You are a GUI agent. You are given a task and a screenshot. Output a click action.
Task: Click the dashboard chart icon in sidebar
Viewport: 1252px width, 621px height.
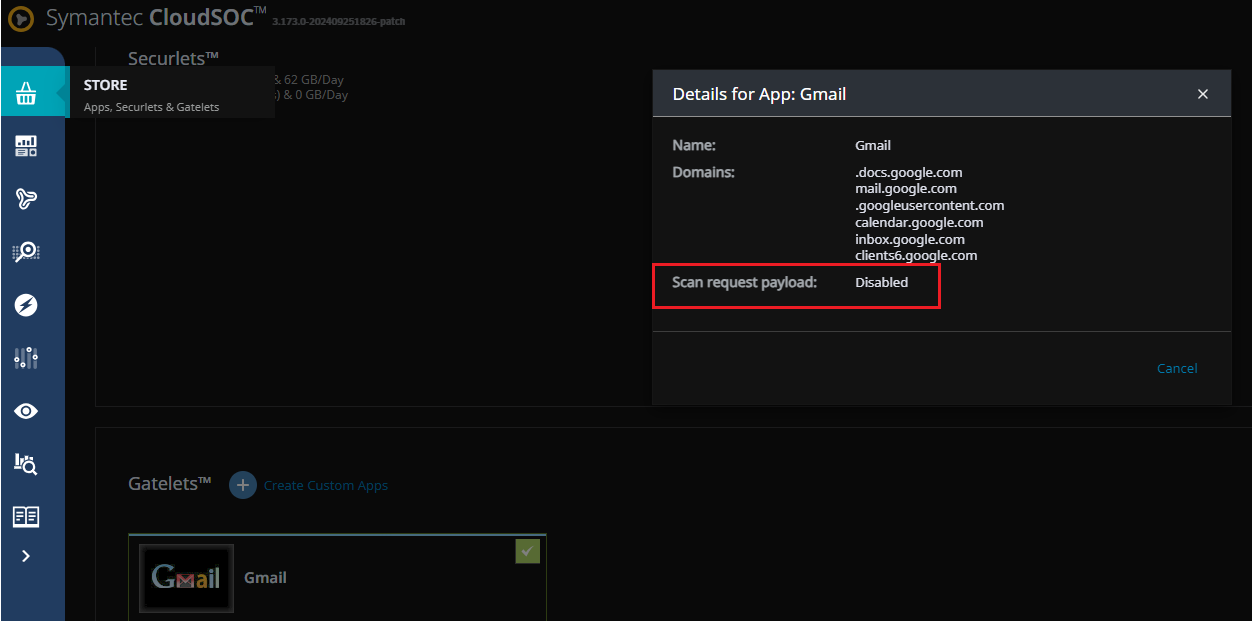(27, 147)
